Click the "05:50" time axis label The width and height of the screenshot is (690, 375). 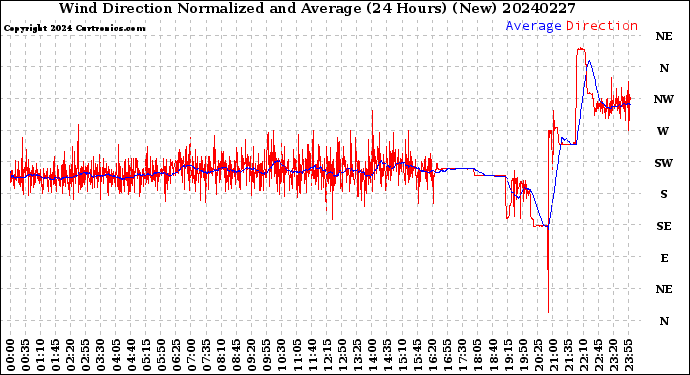click(162, 355)
